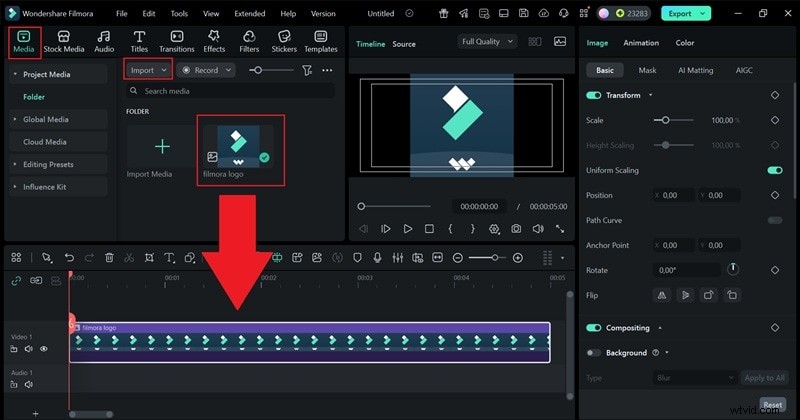Image resolution: width=800 pixels, height=420 pixels.
Task: Open the Full Quality dropdown
Action: [487, 42]
